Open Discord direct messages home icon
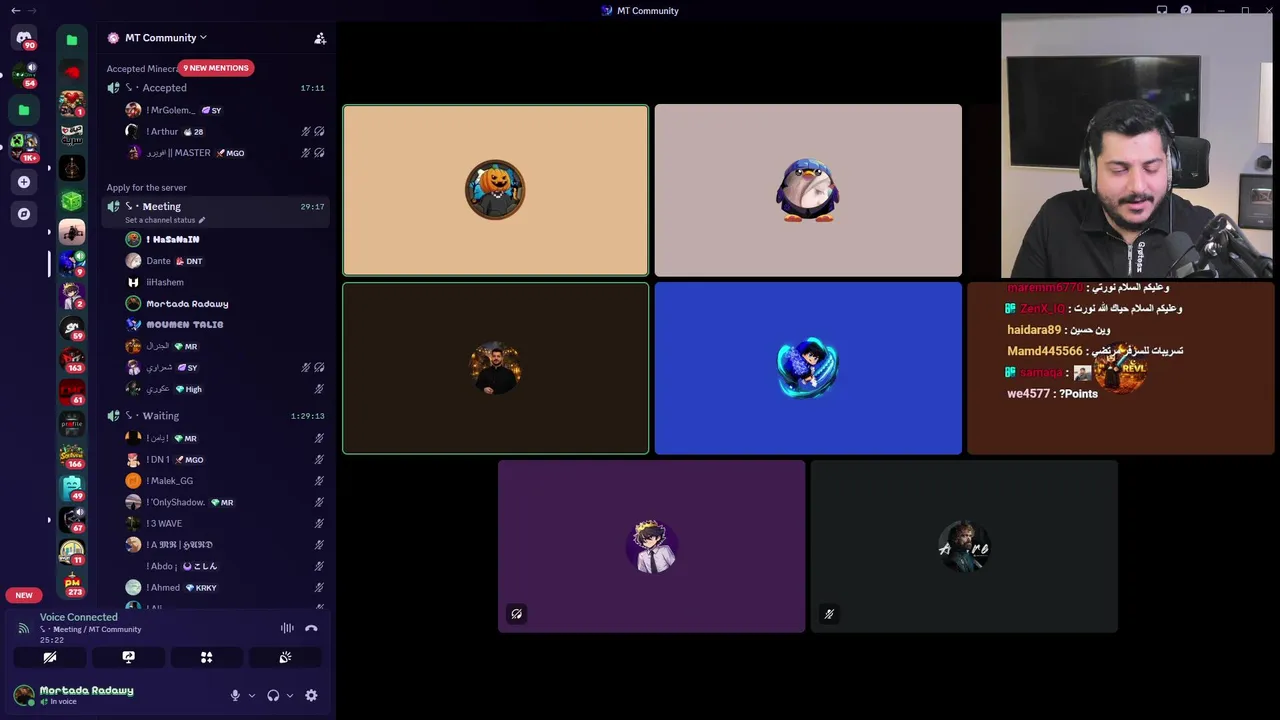This screenshot has height=720, width=1280. 24,38
